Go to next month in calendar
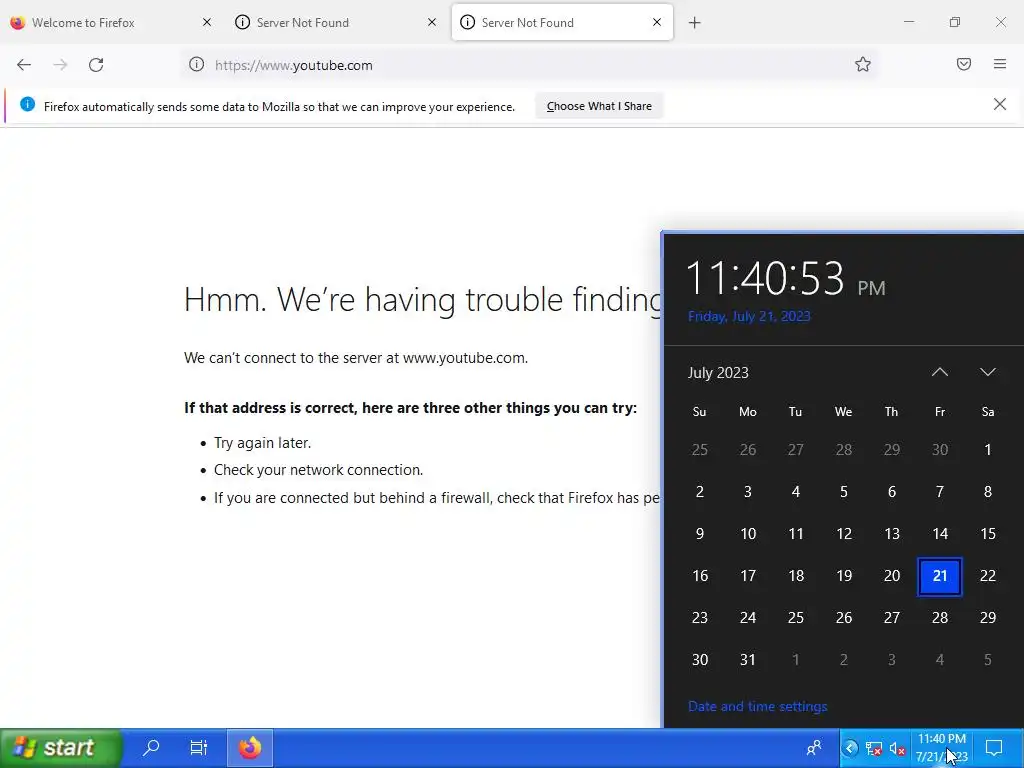The image size is (1024, 768). (987, 372)
